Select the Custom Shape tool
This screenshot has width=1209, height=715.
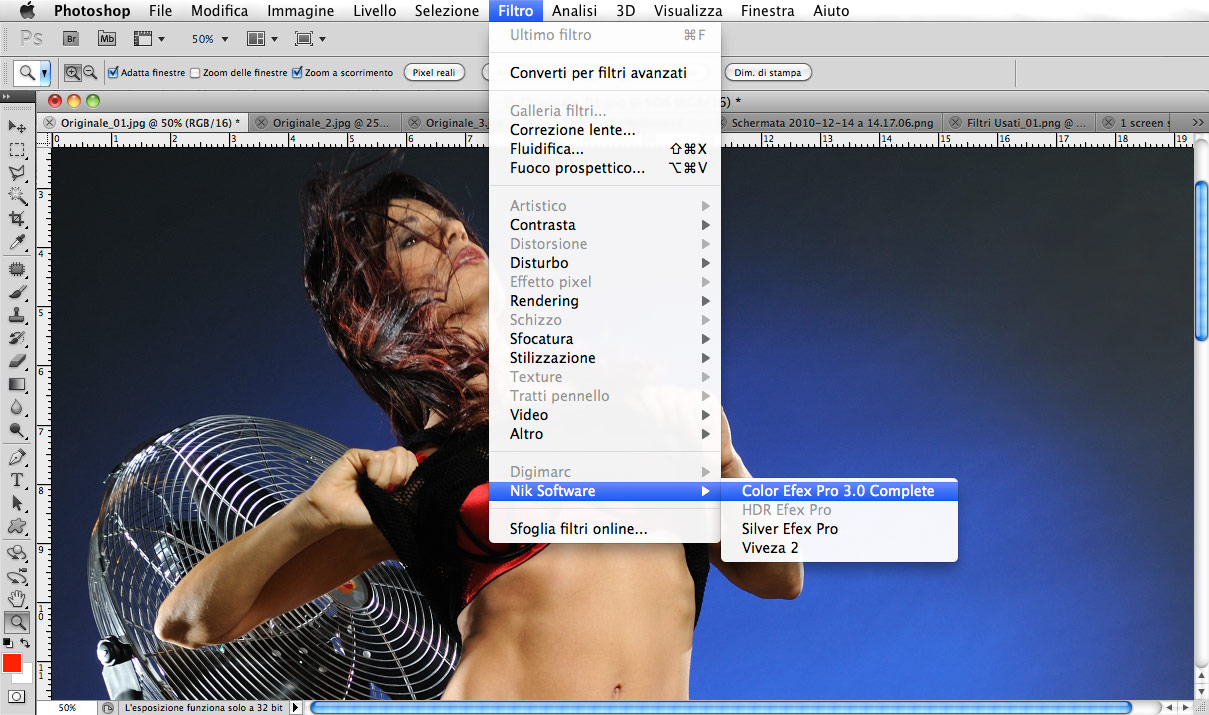17,527
